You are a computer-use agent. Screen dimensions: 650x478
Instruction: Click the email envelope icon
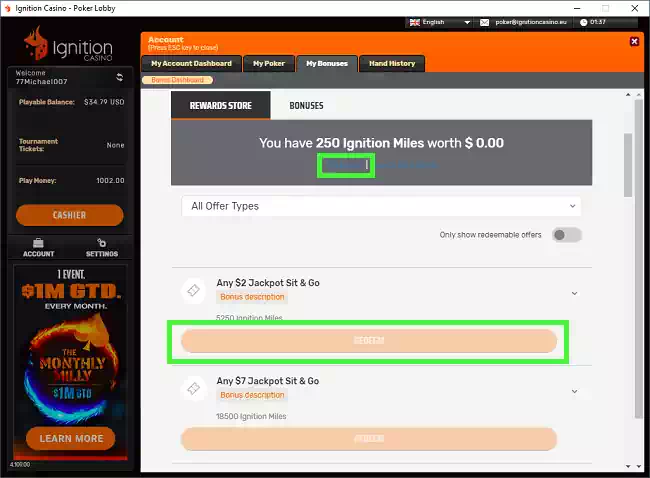(x=484, y=22)
